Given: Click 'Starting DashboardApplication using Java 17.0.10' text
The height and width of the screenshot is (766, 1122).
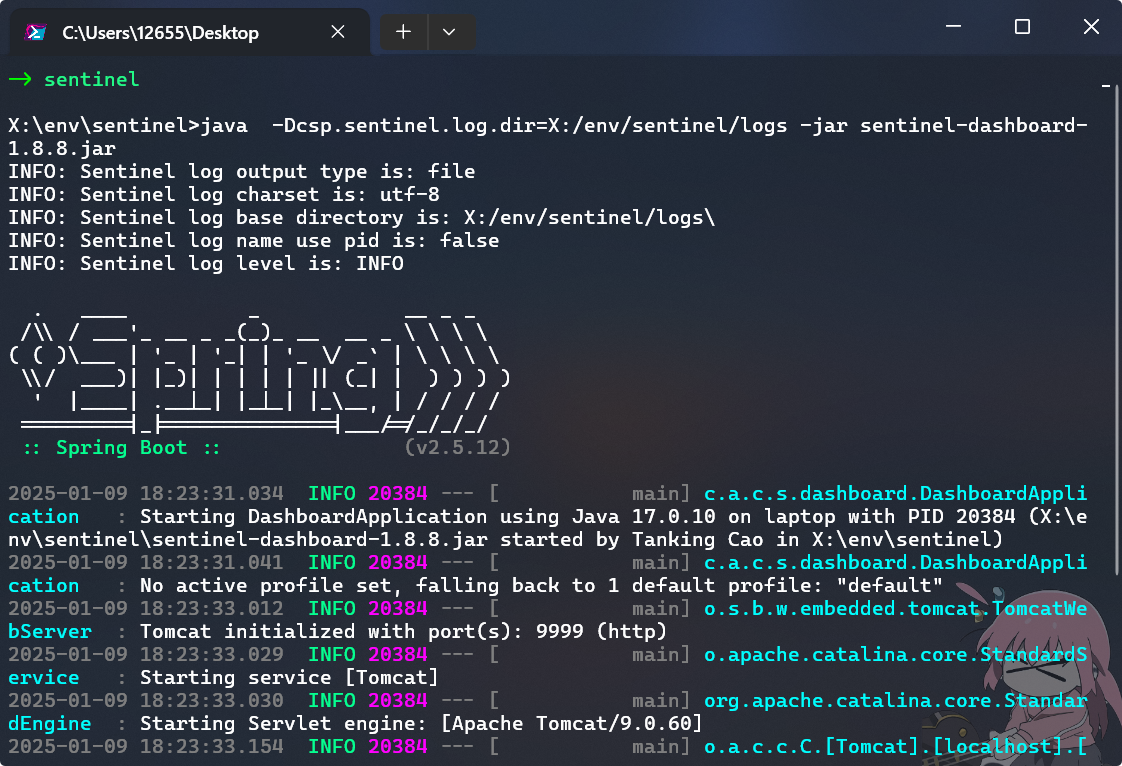Looking at the screenshot, I should click(x=428, y=517).
